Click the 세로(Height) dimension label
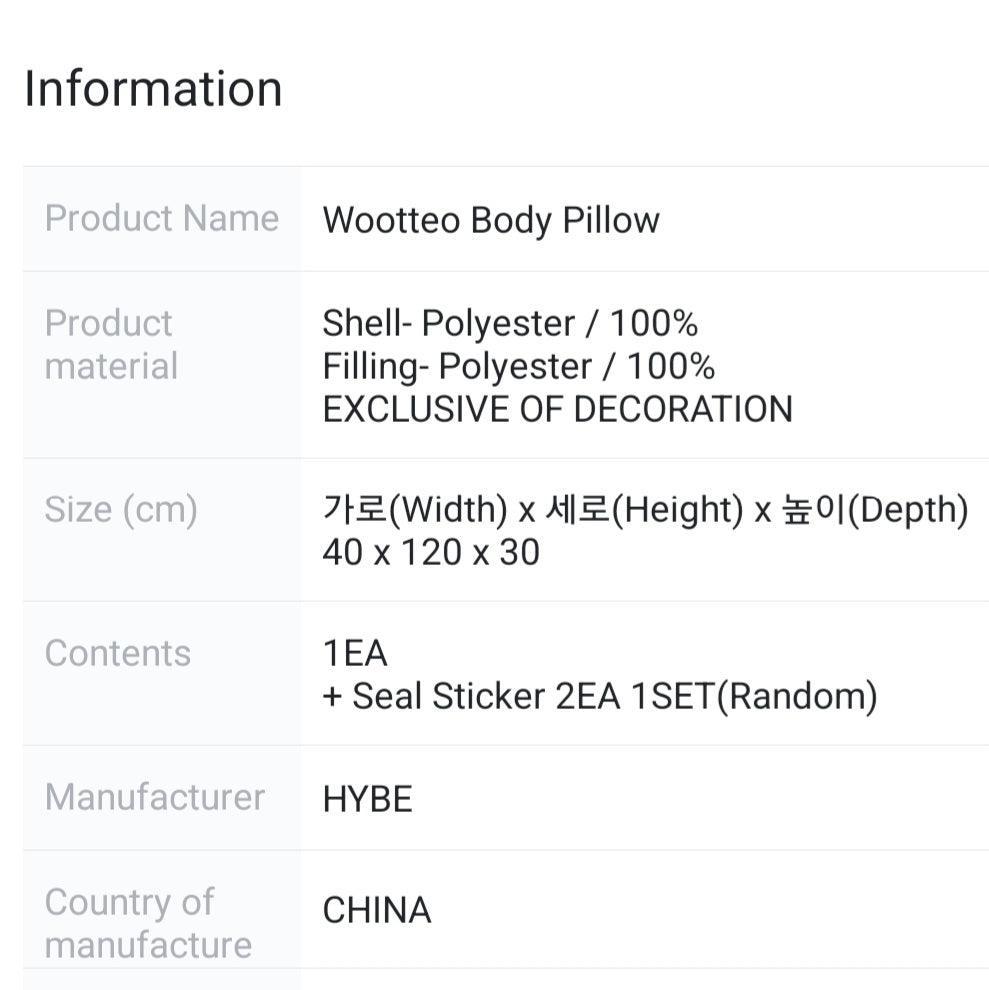989x990 pixels. click(644, 511)
